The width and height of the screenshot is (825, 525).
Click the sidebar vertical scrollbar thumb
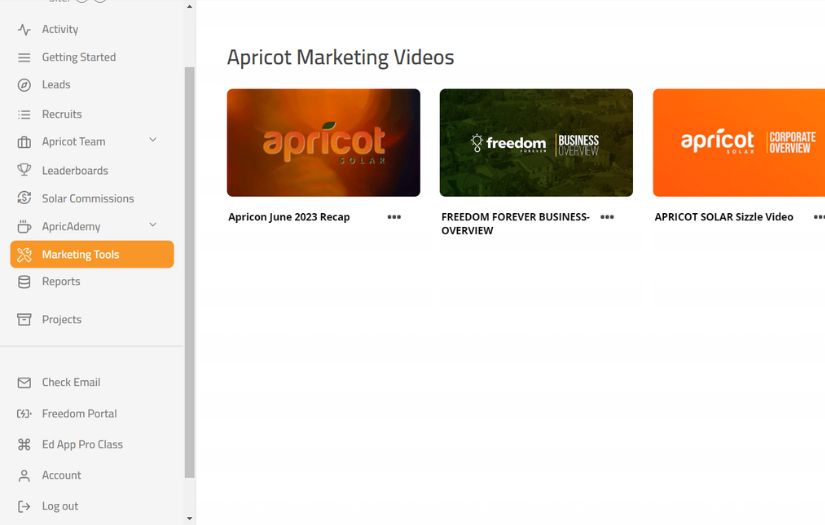(x=189, y=272)
